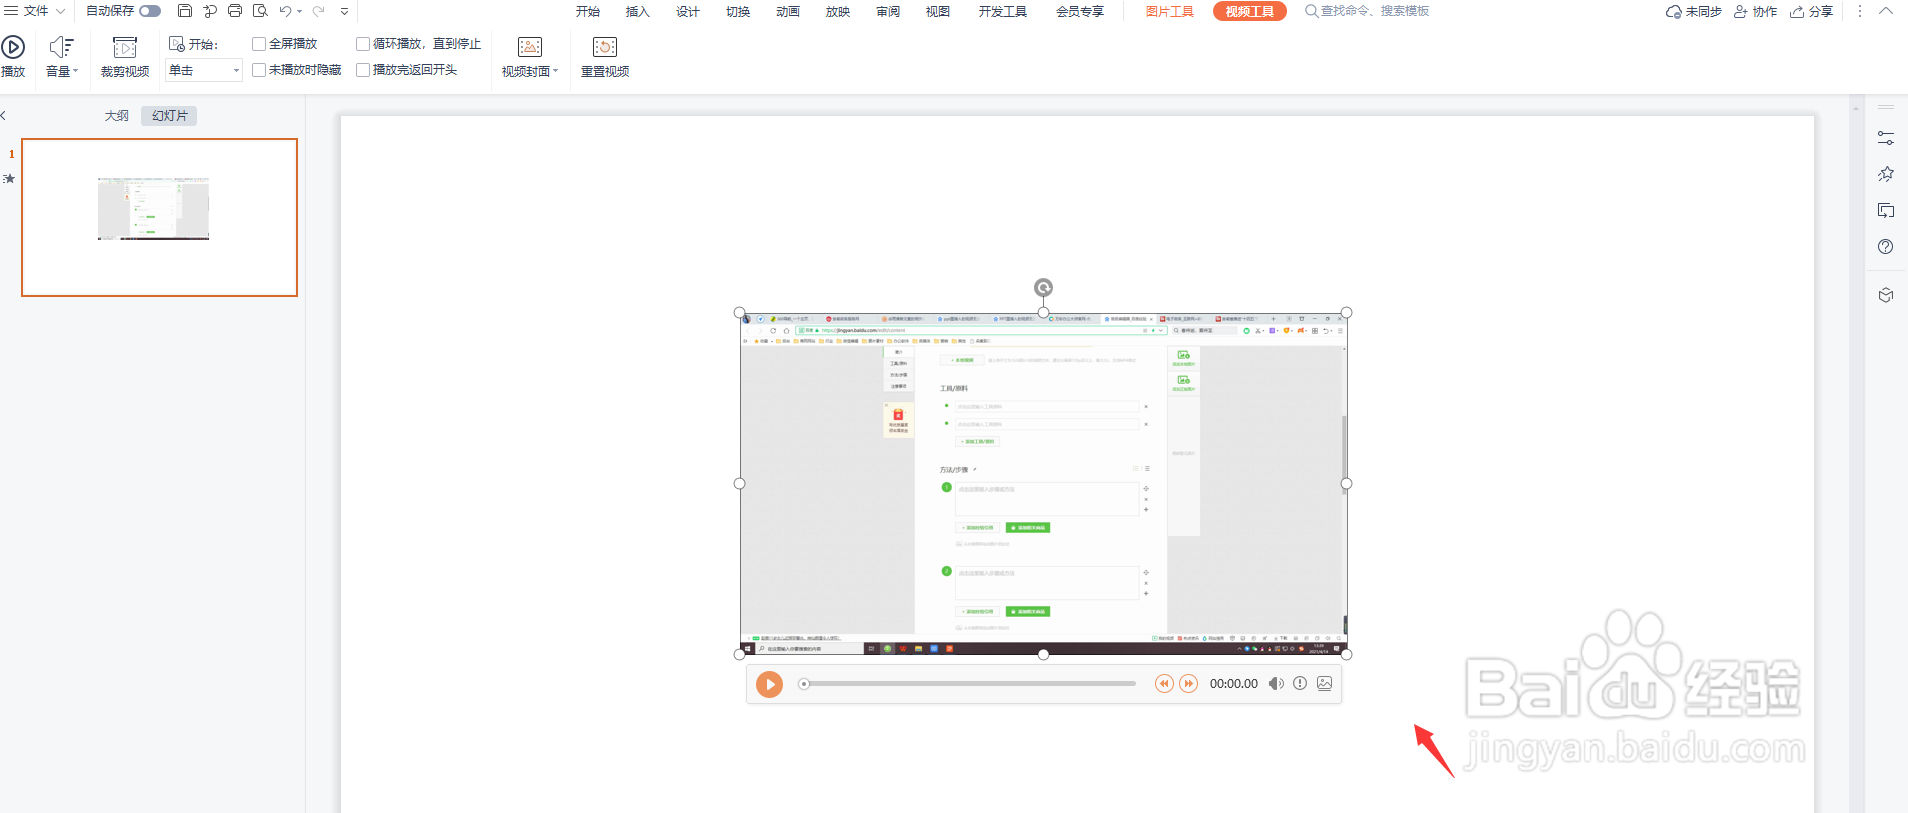Switch to the 图片工具 tab

point(1170,11)
